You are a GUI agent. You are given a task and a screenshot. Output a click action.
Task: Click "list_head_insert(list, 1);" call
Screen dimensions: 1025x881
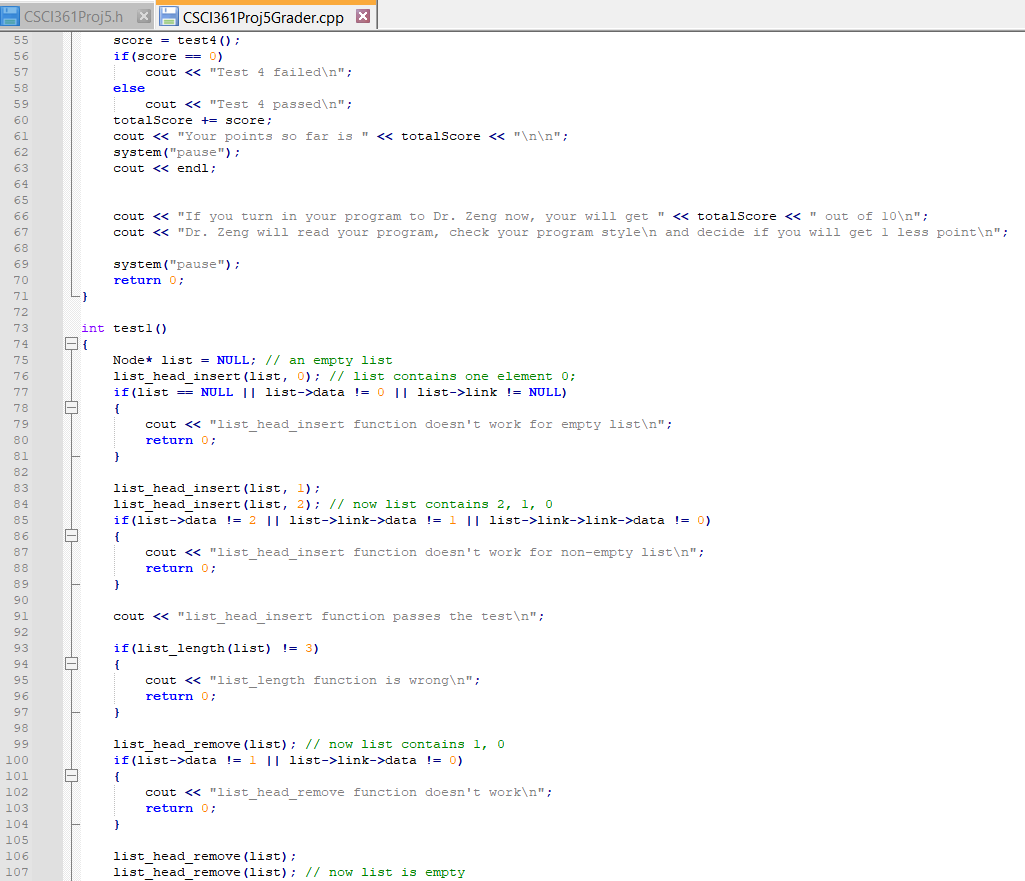[x=216, y=488]
